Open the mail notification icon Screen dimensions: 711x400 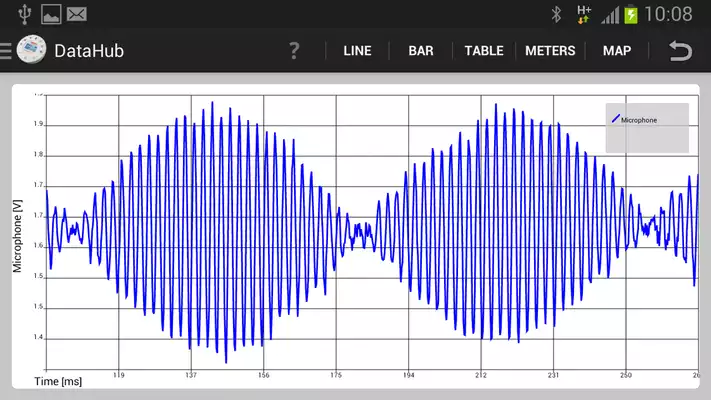(x=76, y=14)
